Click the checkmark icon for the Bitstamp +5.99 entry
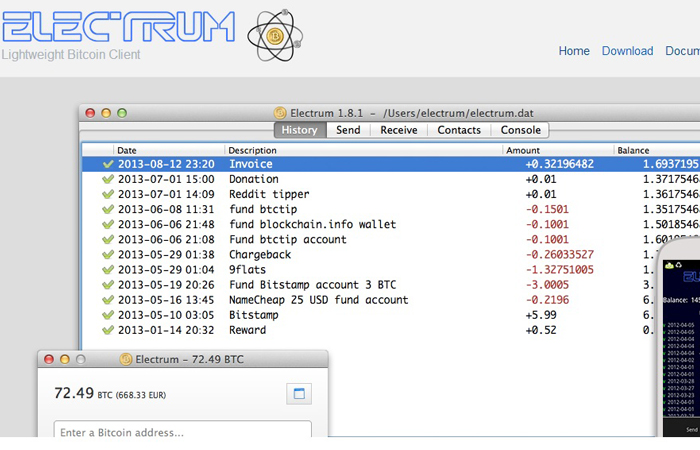This screenshot has width=700, height=450. pos(108,315)
